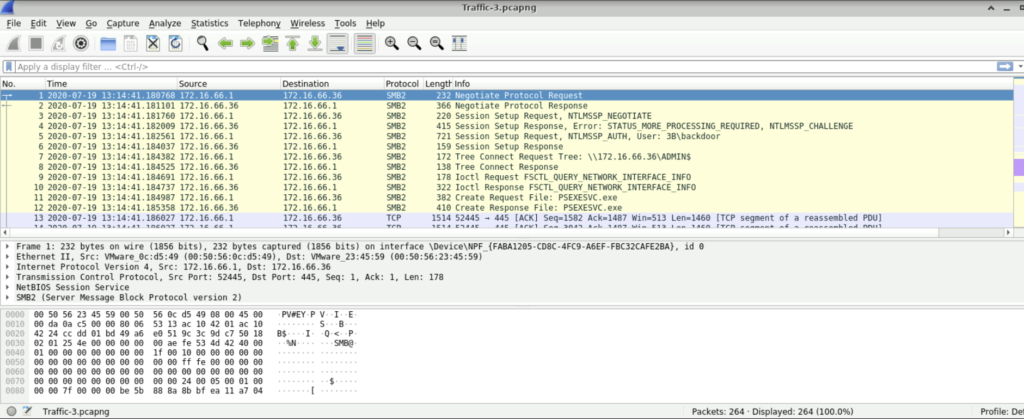This screenshot has width=1024, height=419.
Task: Click the expert information status indicator
Action: (9, 411)
